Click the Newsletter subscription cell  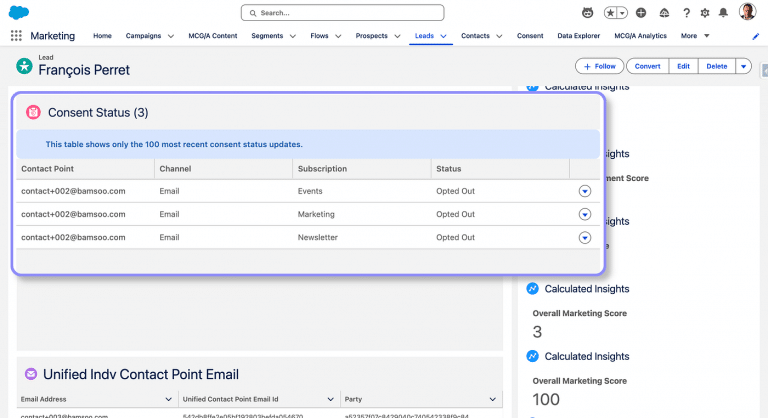coord(317,237)
